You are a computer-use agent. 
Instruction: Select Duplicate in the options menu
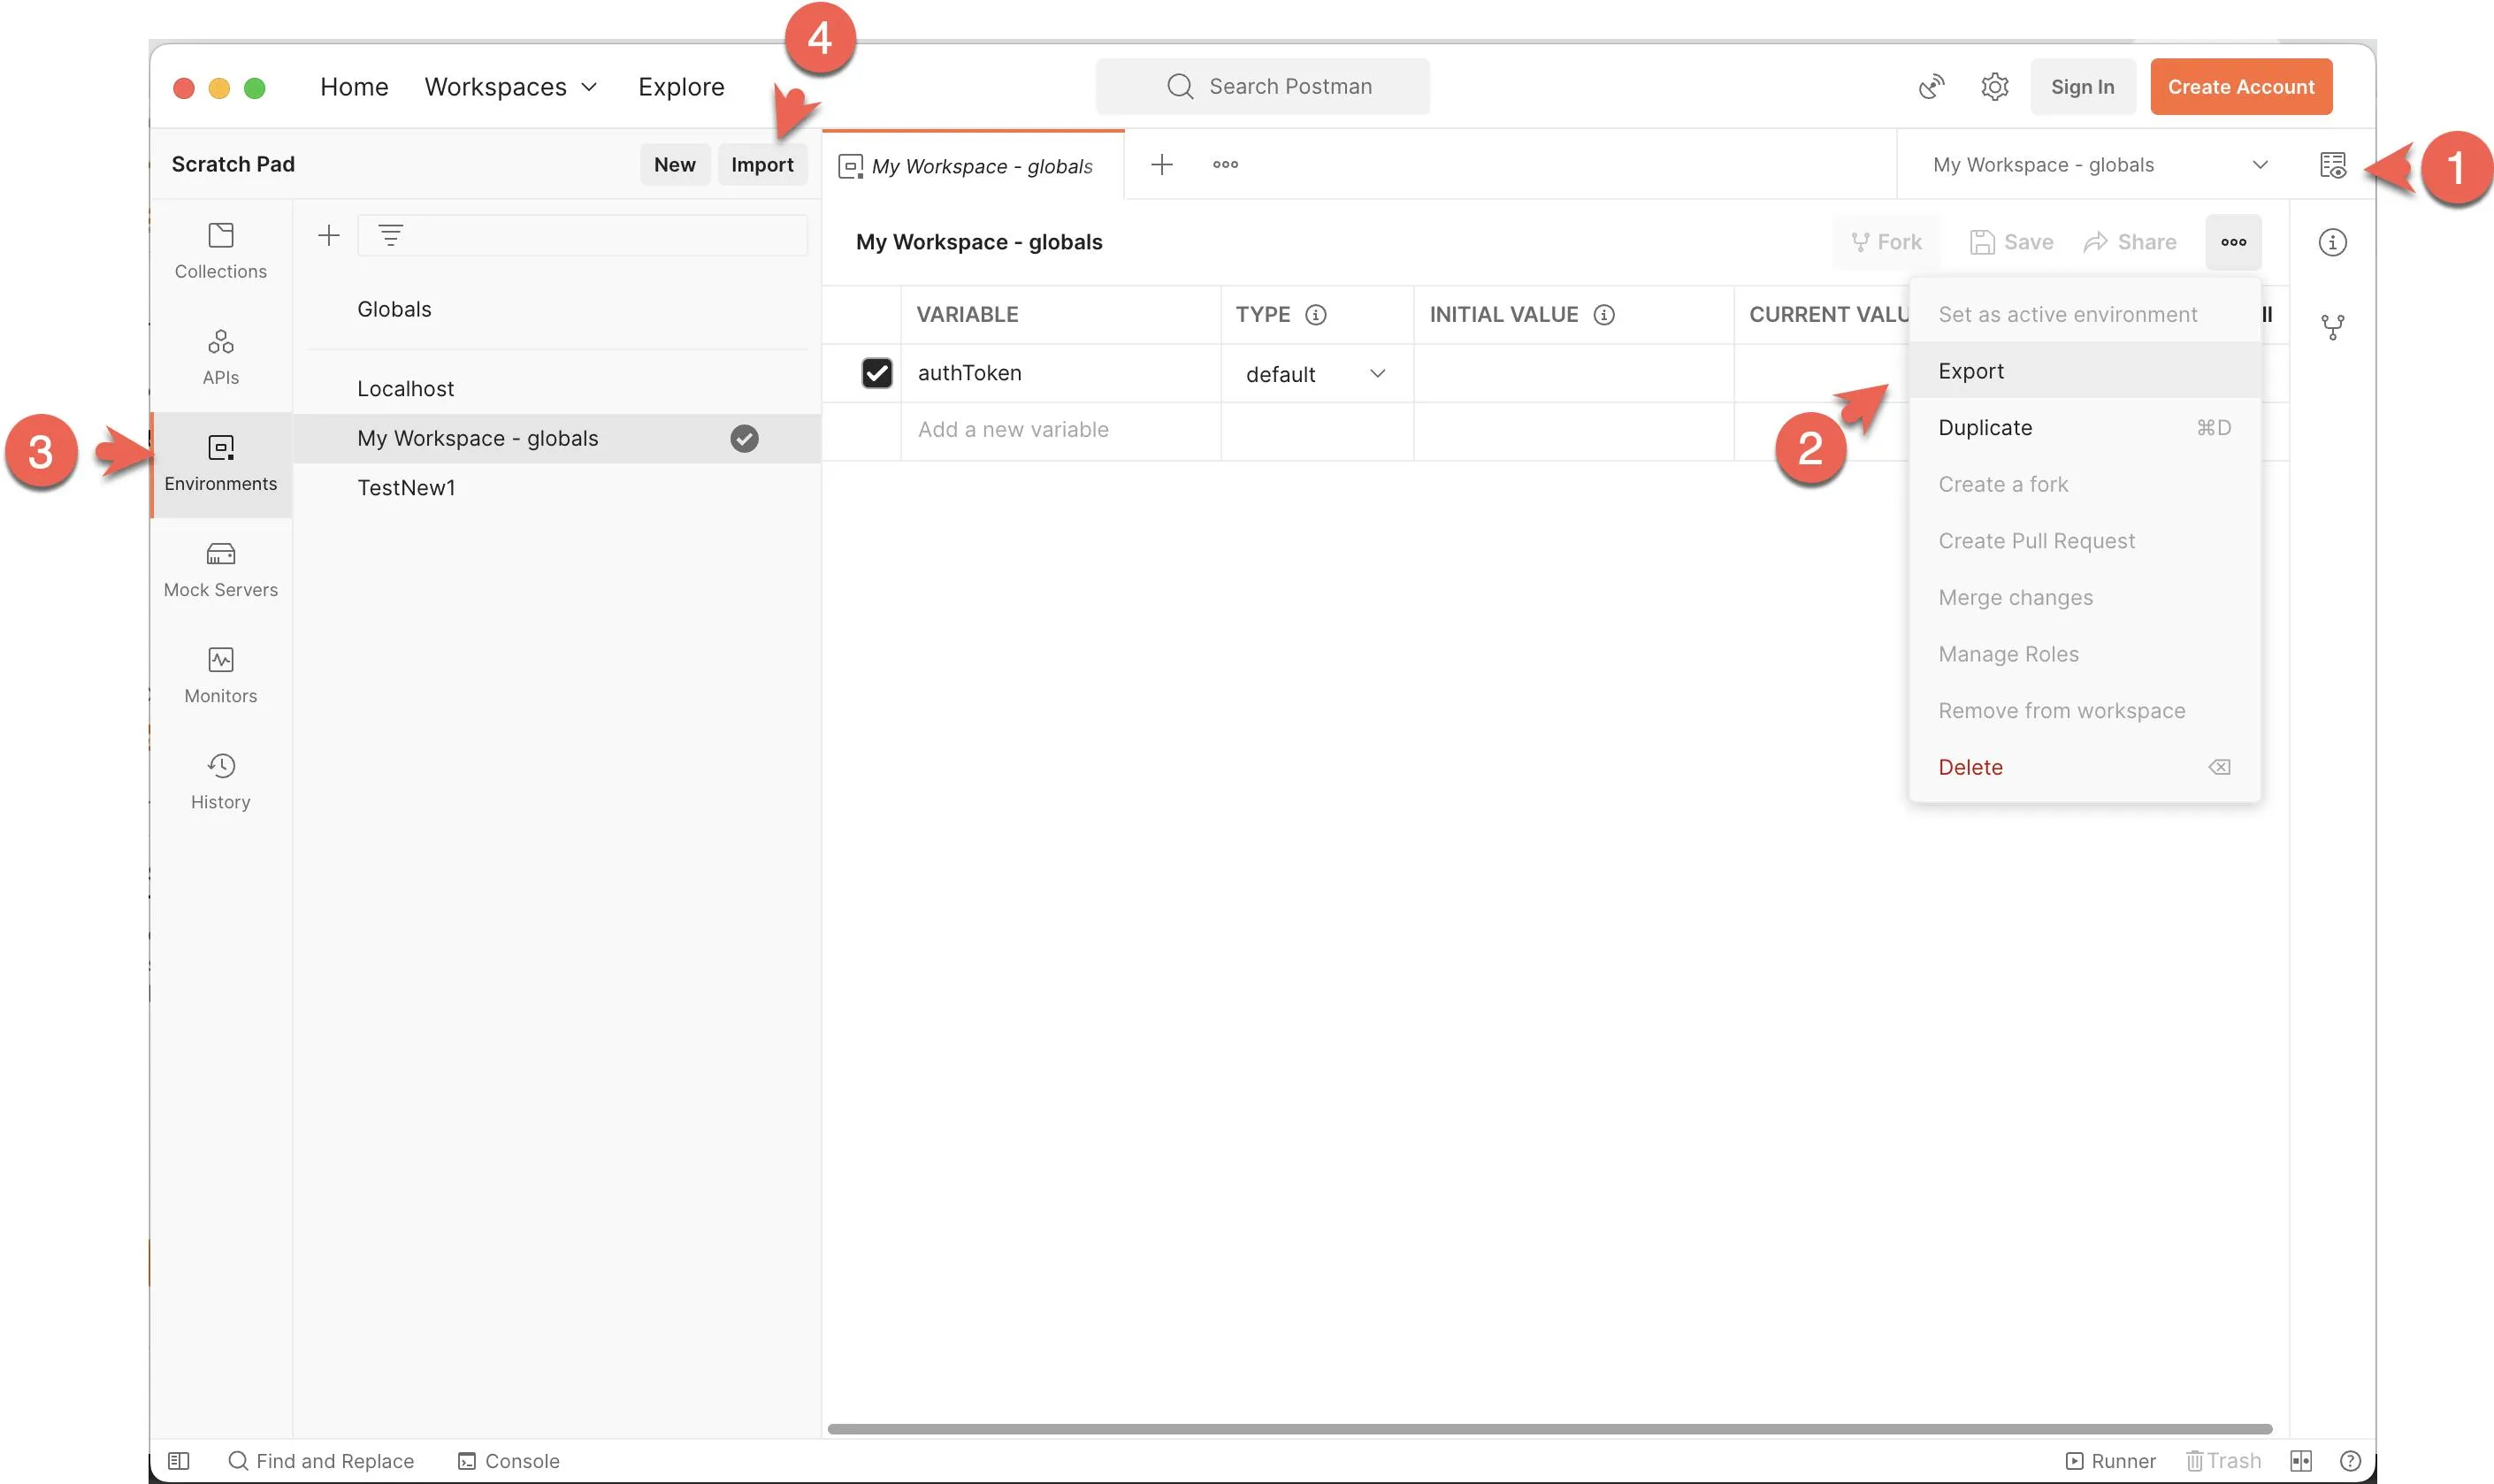click(x=1984, y=428)
